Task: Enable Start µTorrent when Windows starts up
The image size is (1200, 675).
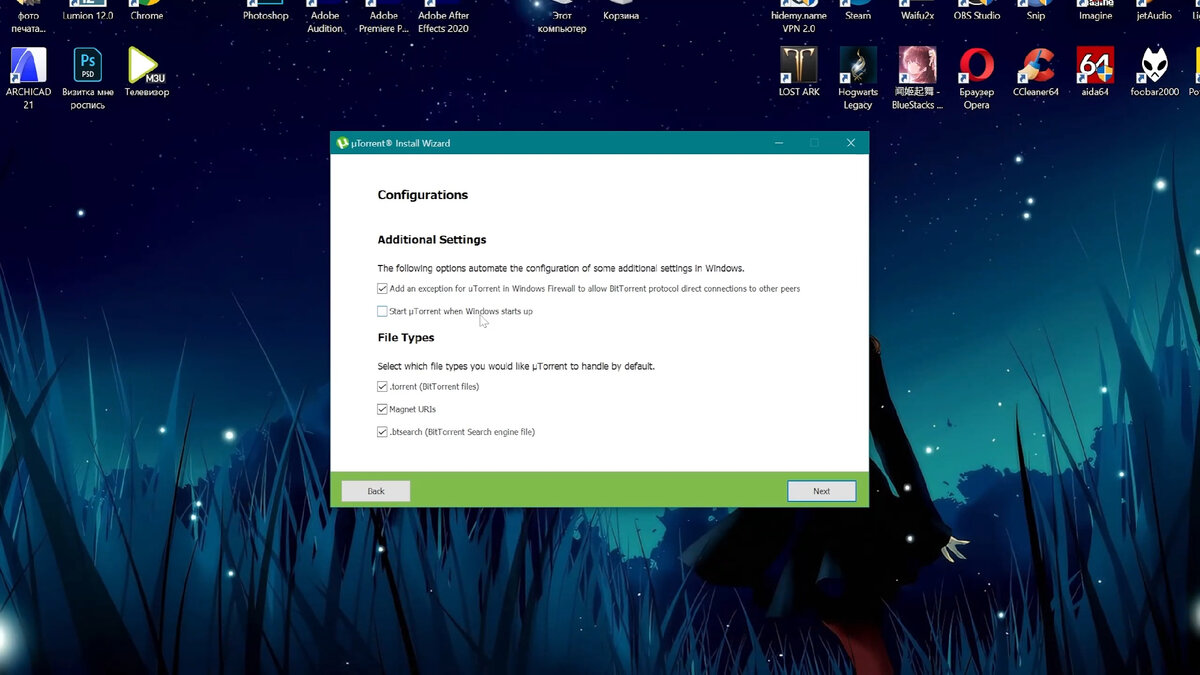Action: 383,311
